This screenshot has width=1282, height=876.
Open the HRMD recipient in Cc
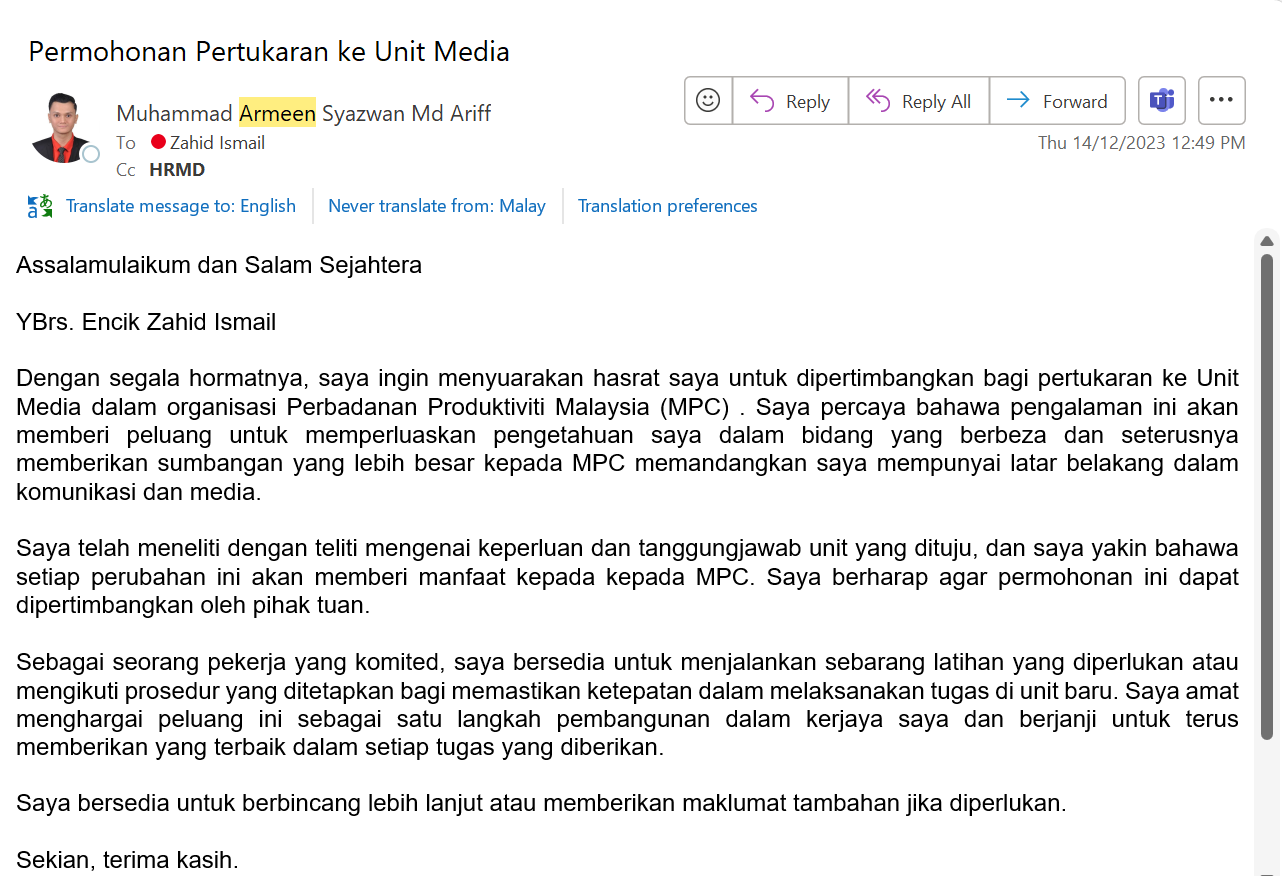177,170
